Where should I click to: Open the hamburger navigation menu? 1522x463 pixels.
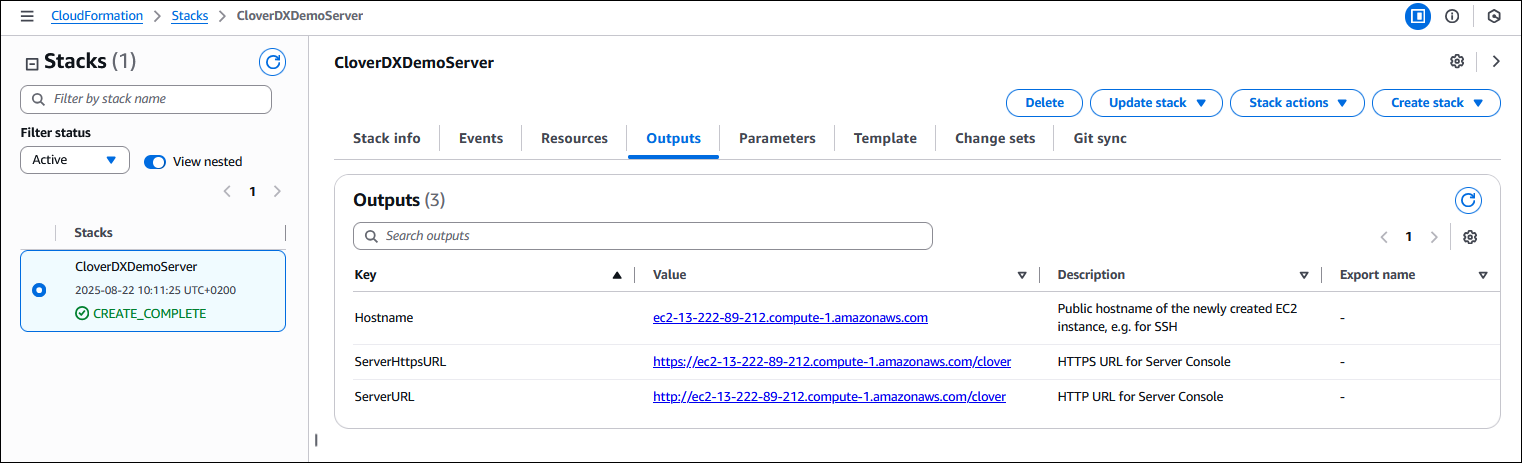(27, 16)
